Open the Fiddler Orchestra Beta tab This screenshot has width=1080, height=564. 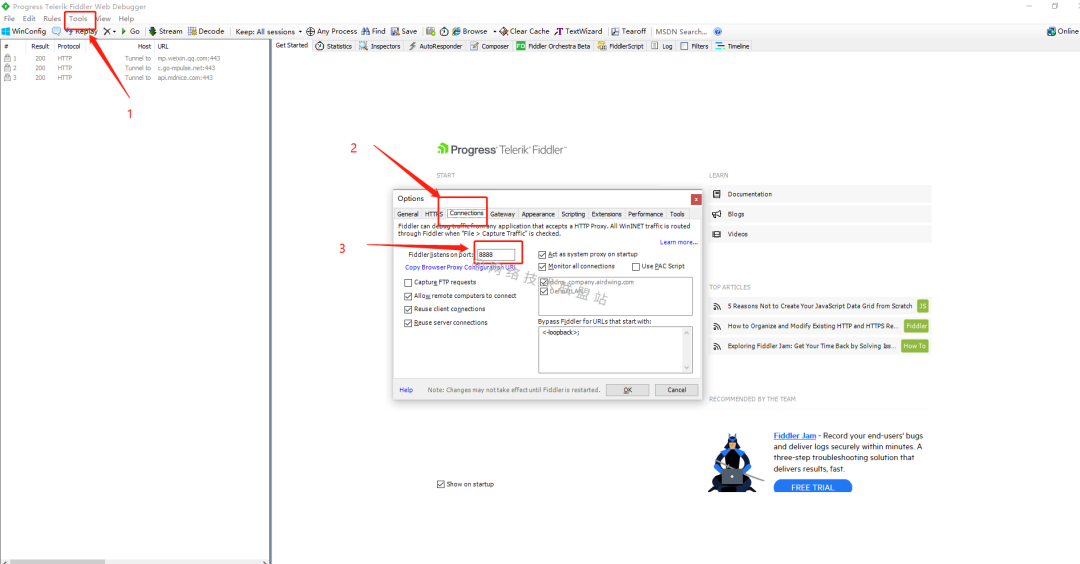point(553,46)
